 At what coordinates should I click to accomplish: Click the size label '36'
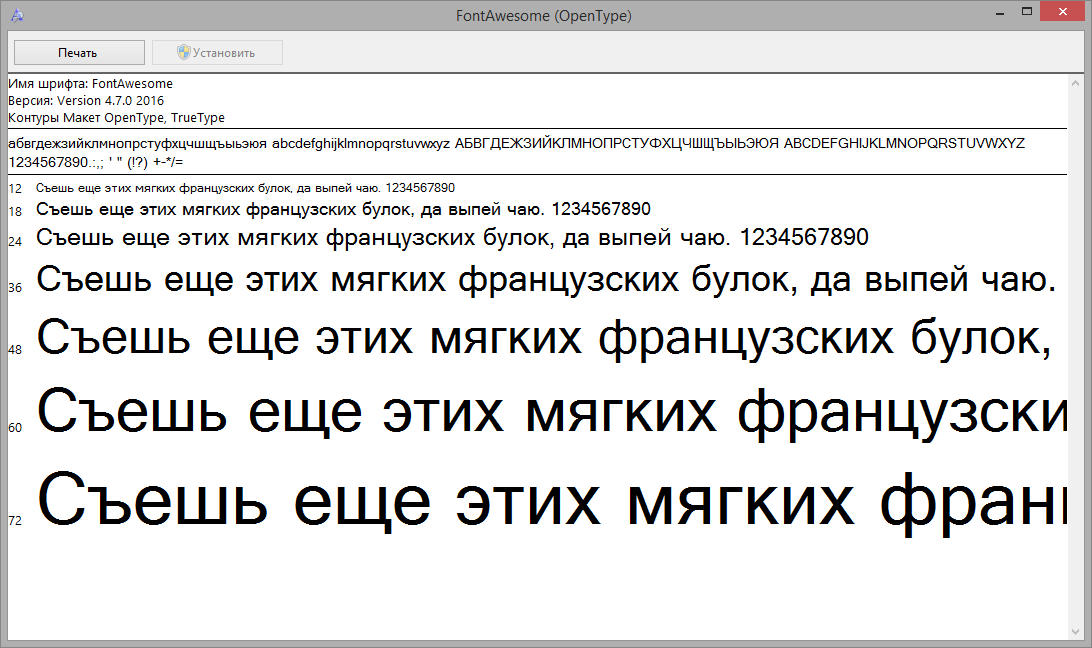tap(15, 287)
